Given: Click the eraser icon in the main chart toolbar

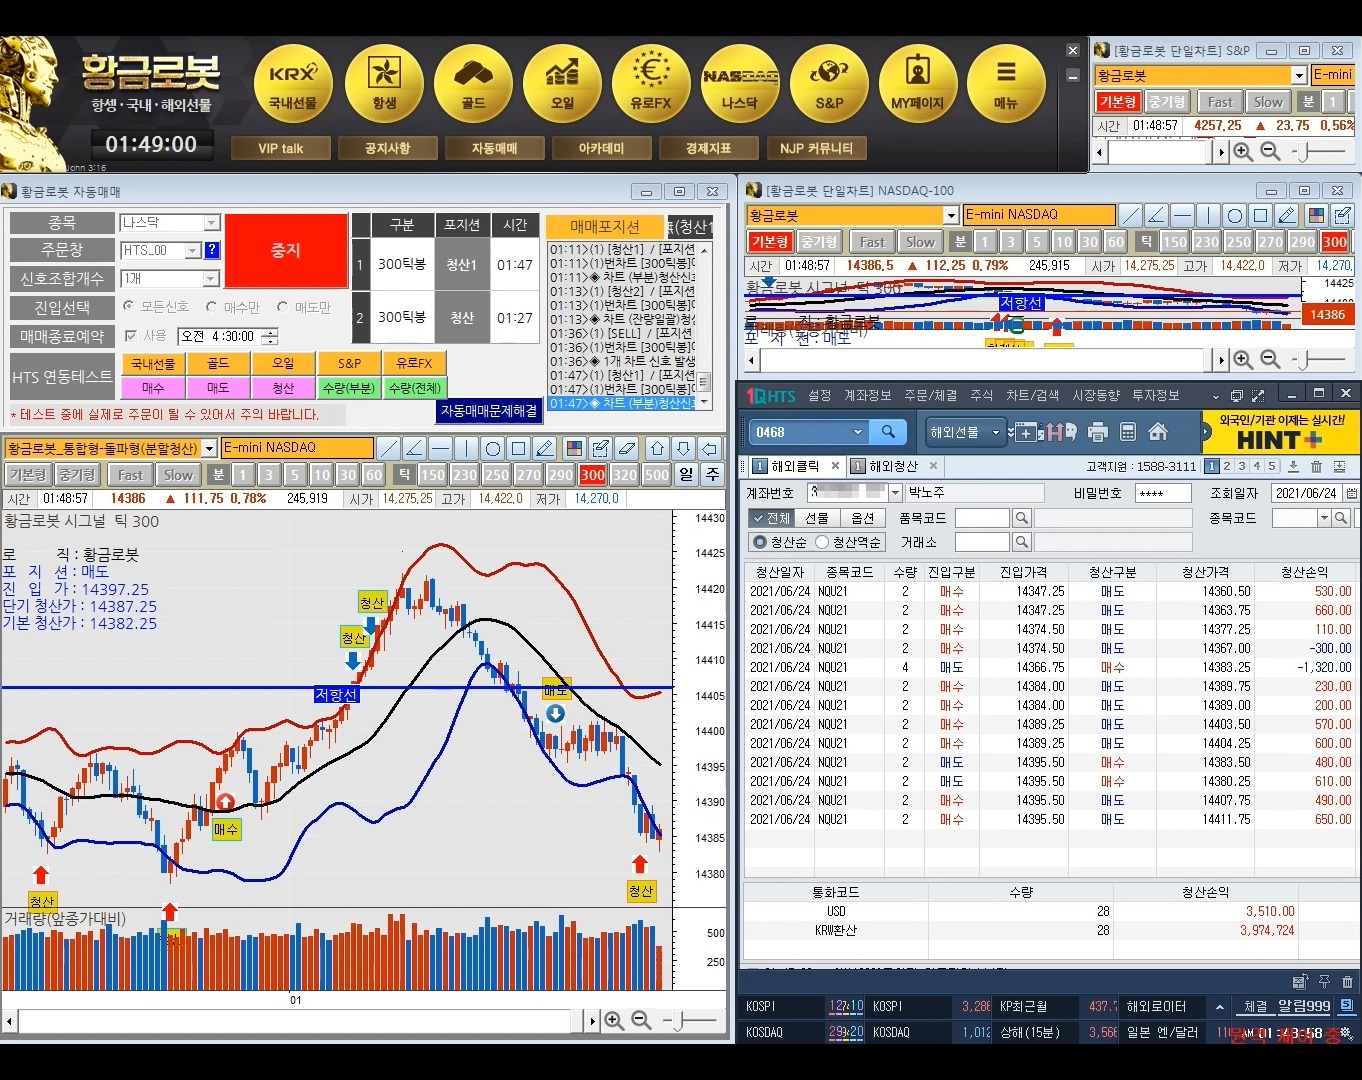Looking at the screenshot, I should click(626, 448).
